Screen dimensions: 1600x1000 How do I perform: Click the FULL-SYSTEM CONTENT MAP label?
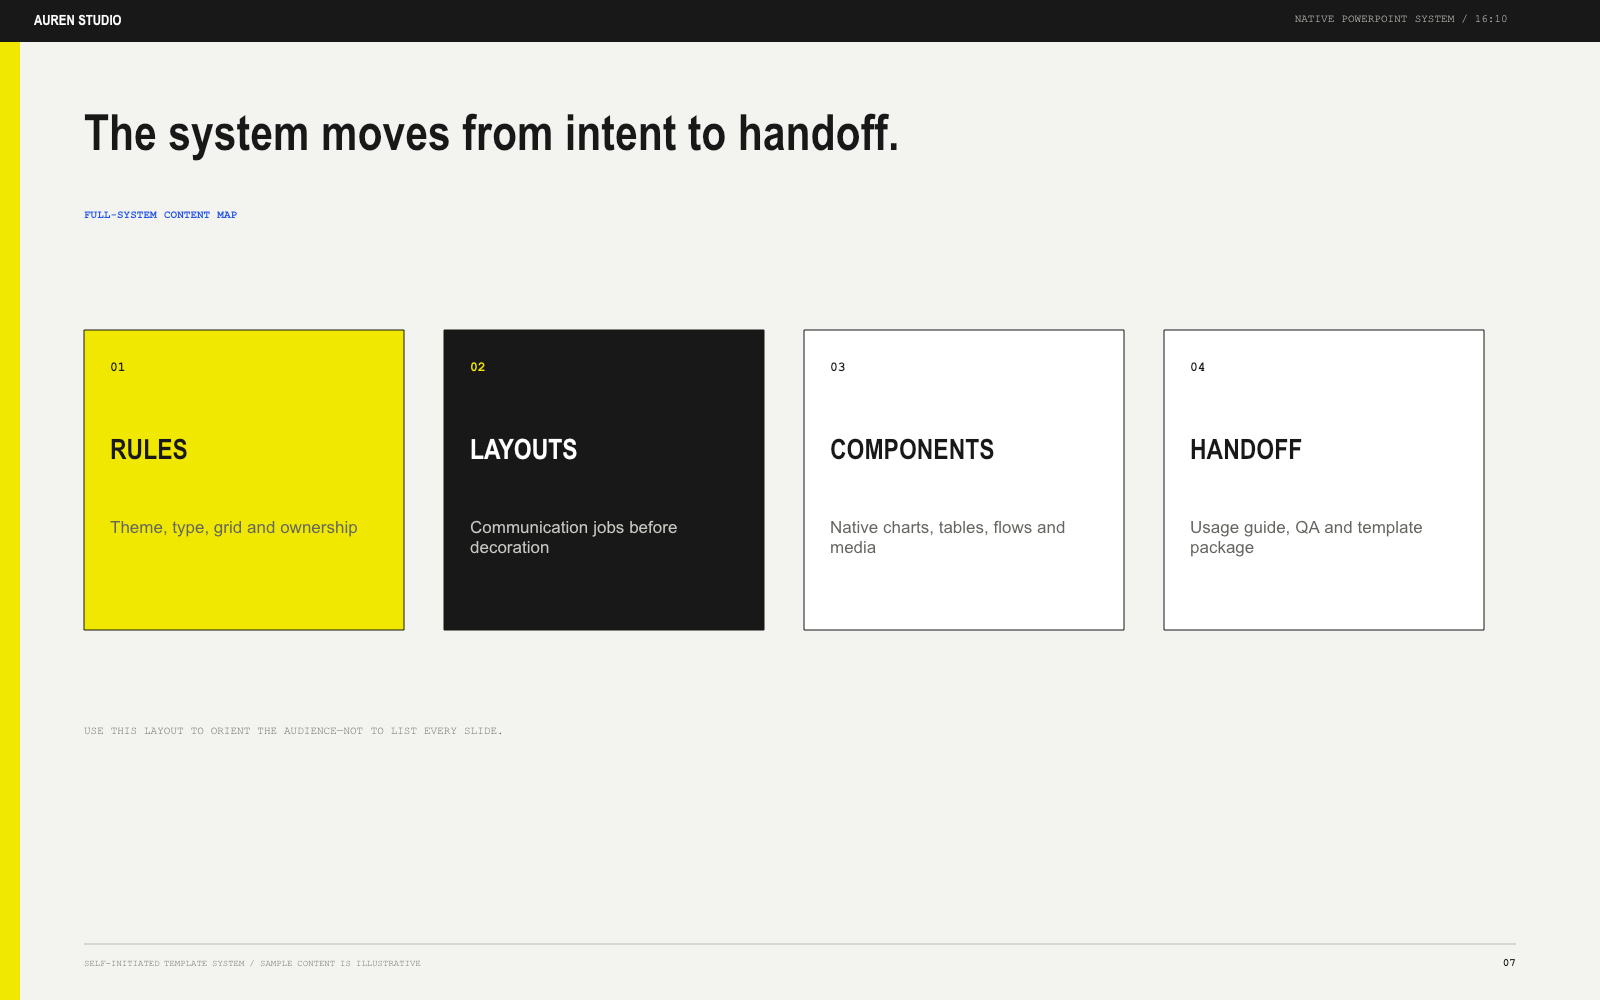coord(160,215)
